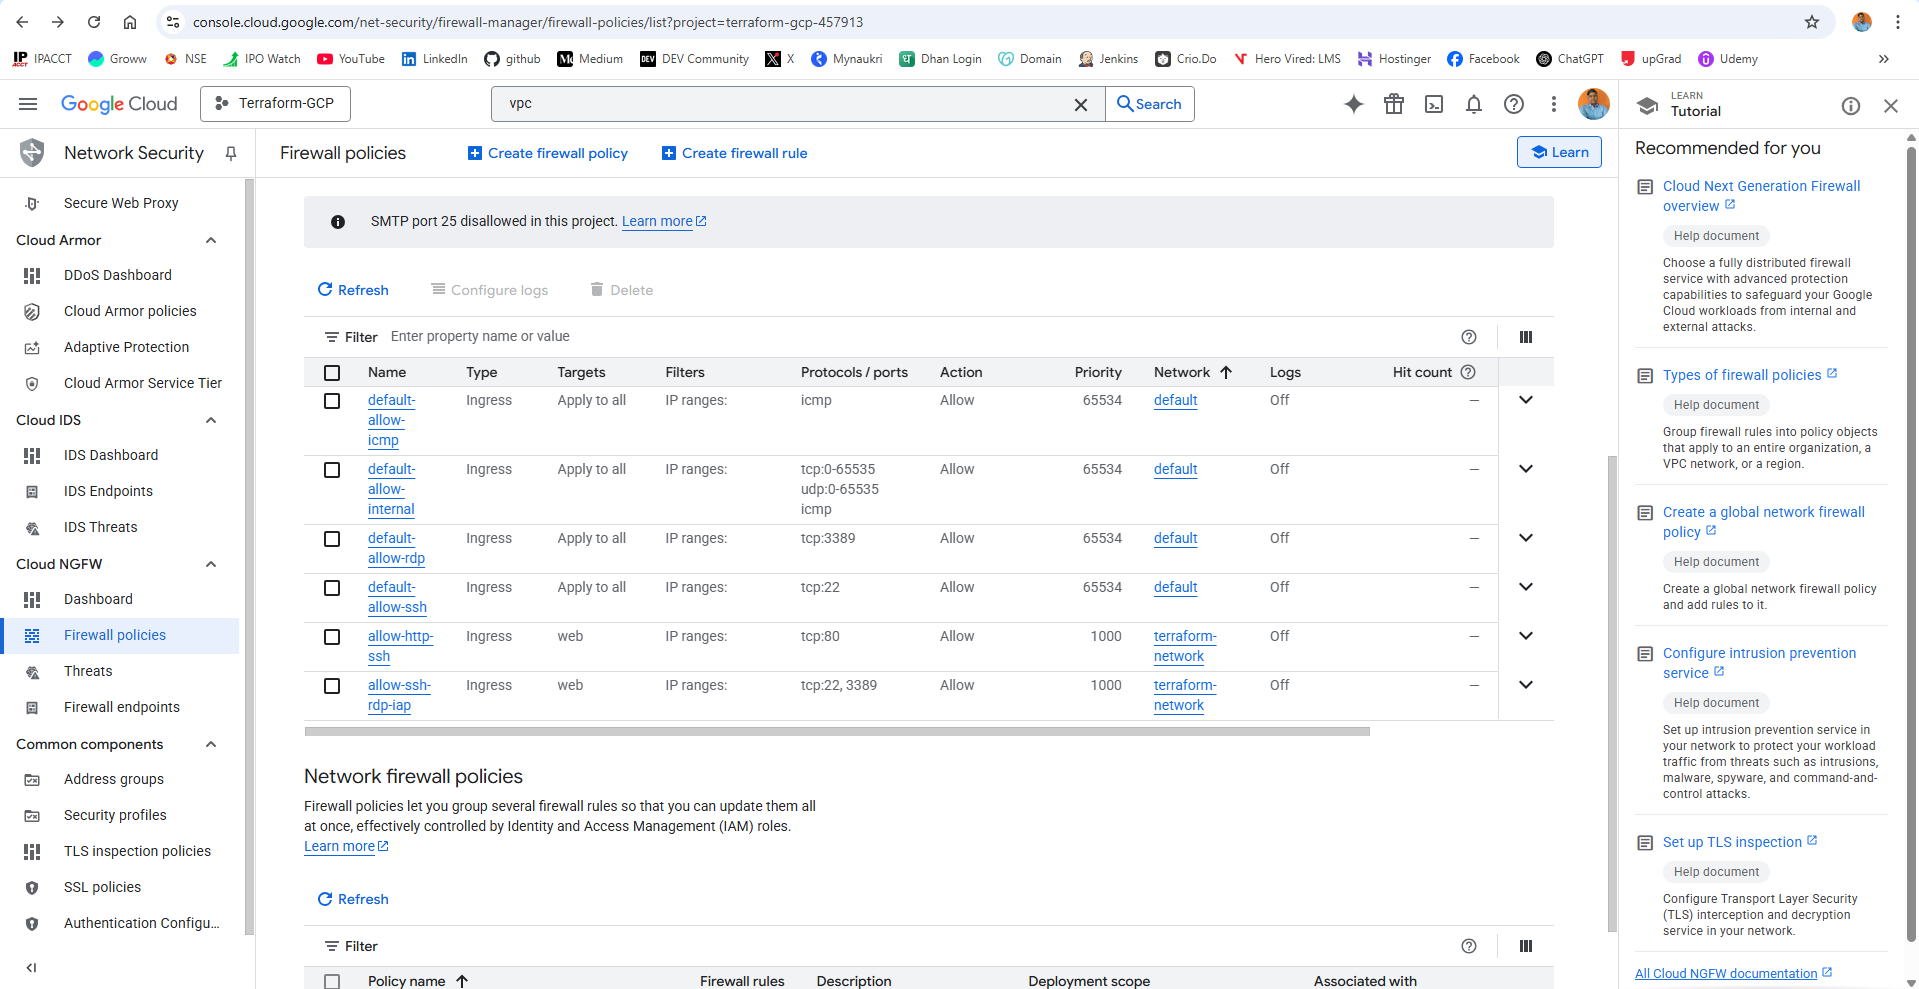Collapse the Common components section

click(x=211, y=744)
